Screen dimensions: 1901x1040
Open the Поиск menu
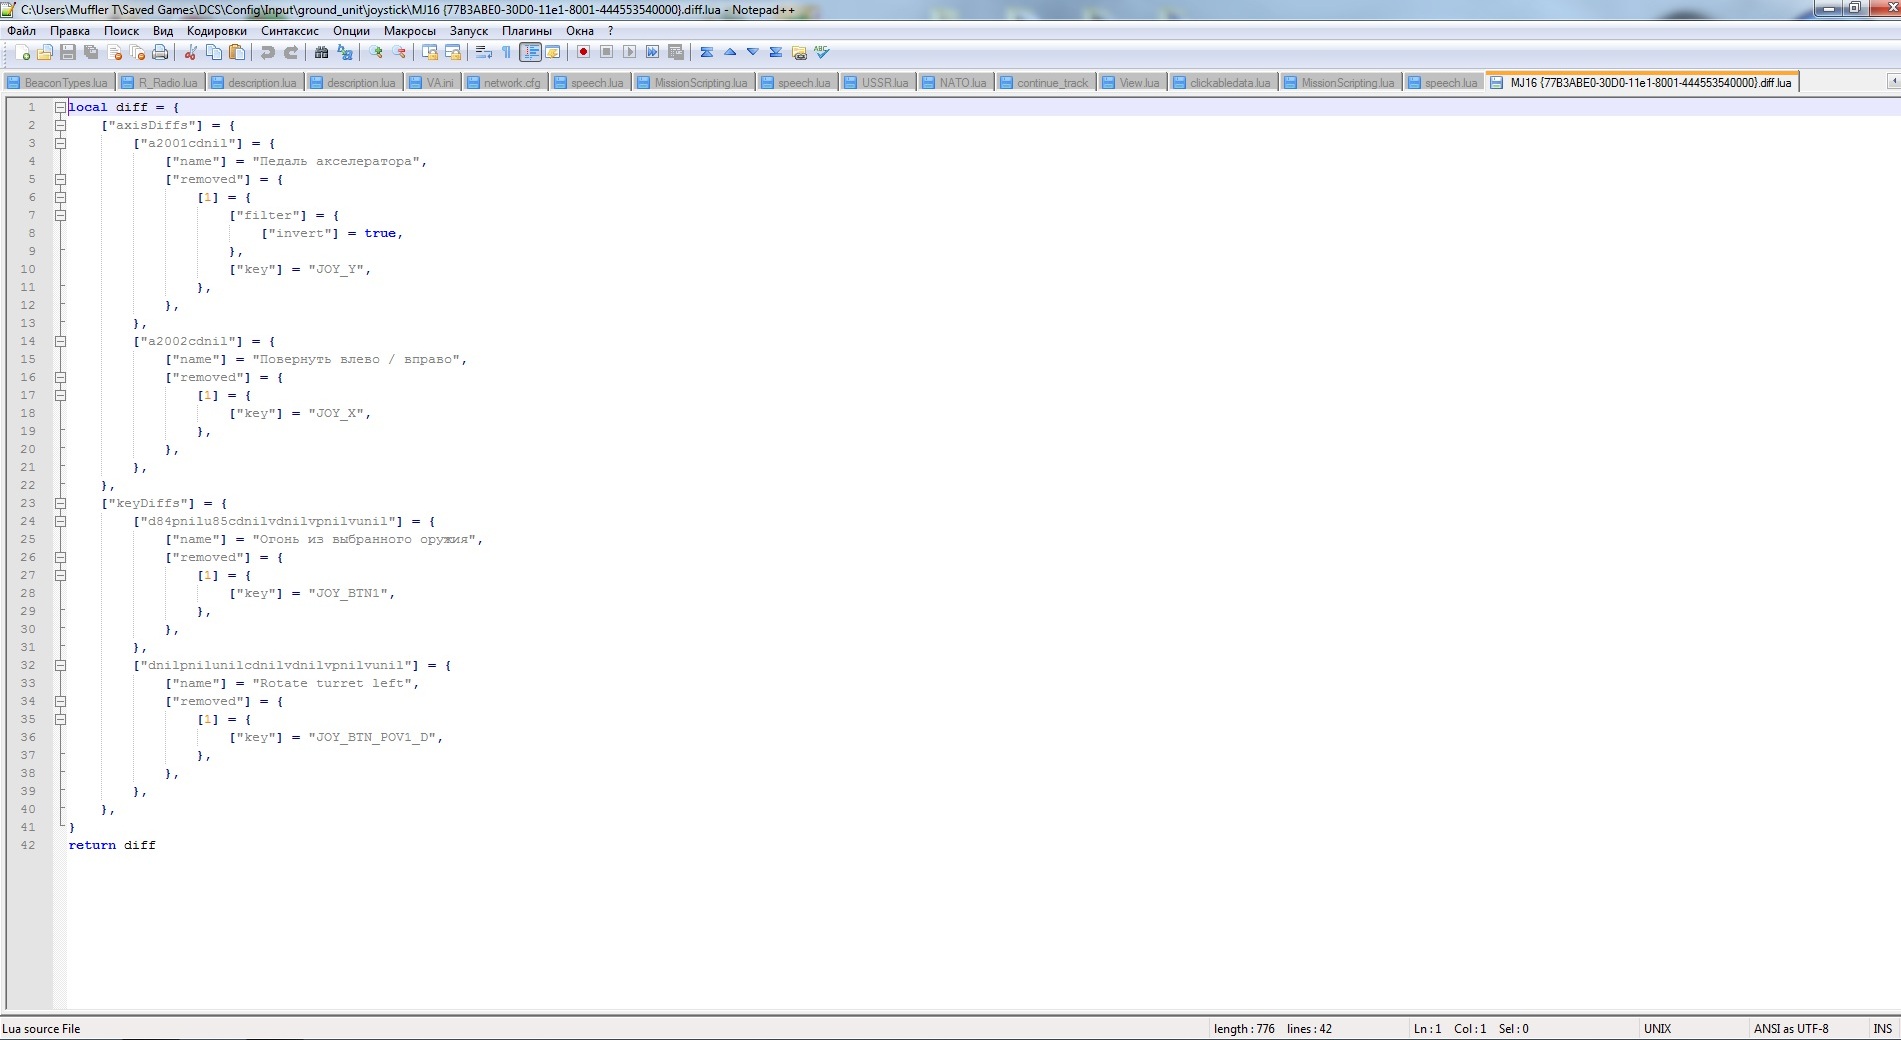122,31
